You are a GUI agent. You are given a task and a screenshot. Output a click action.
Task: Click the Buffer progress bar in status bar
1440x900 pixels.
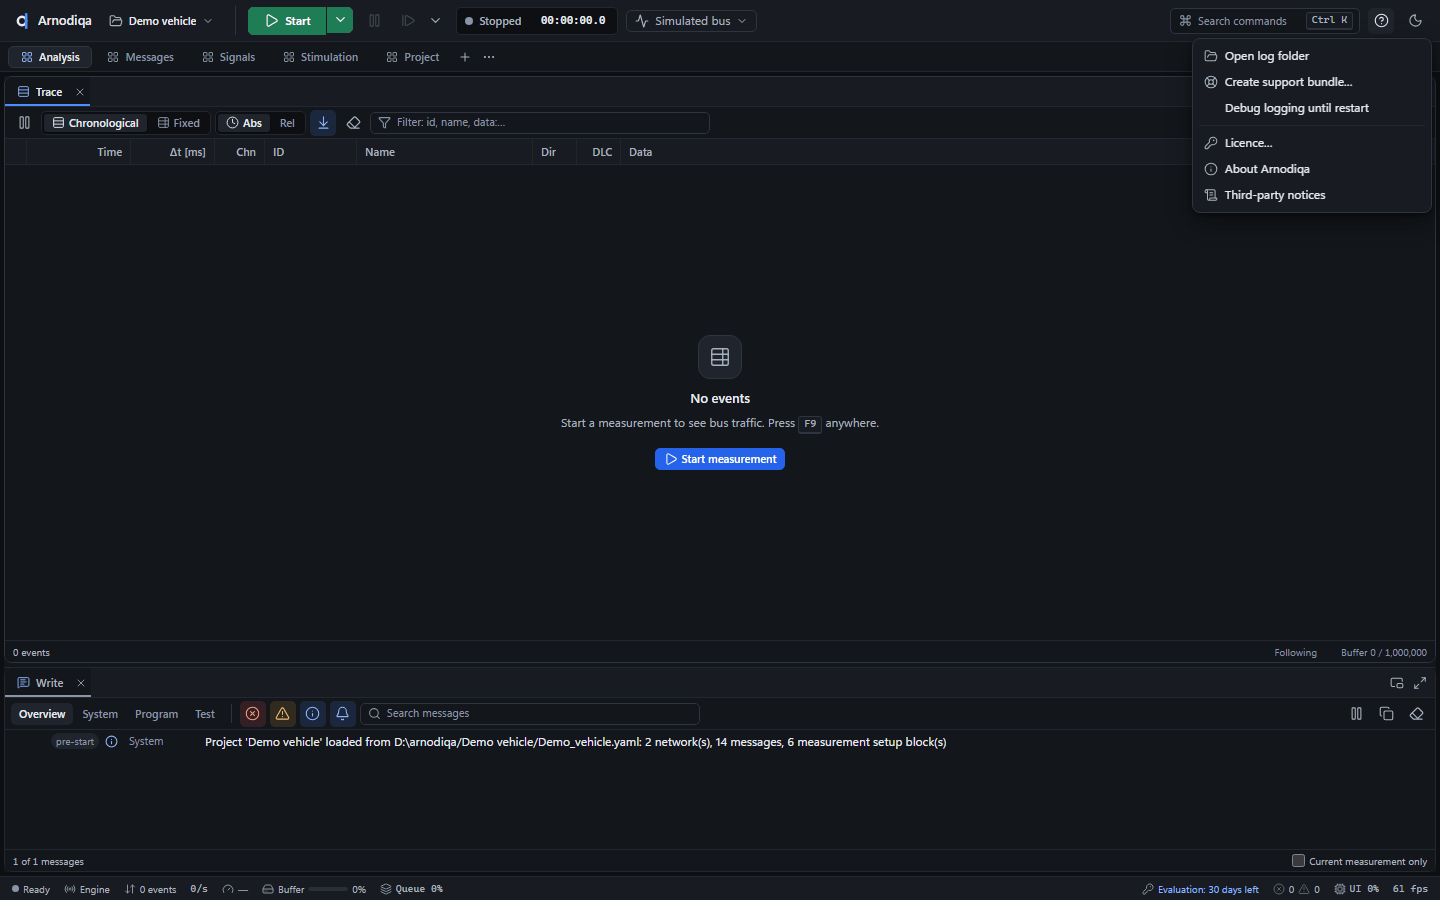[x=328, y=889]
